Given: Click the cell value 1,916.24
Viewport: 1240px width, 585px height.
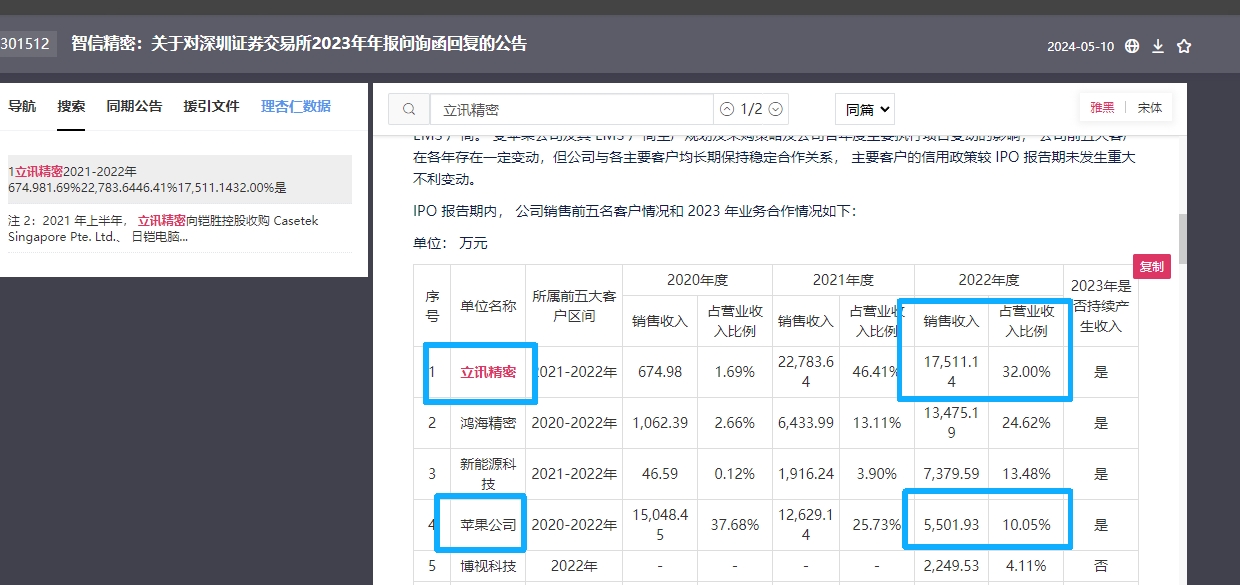Looking at the screenshot, I should coord(806,474).
